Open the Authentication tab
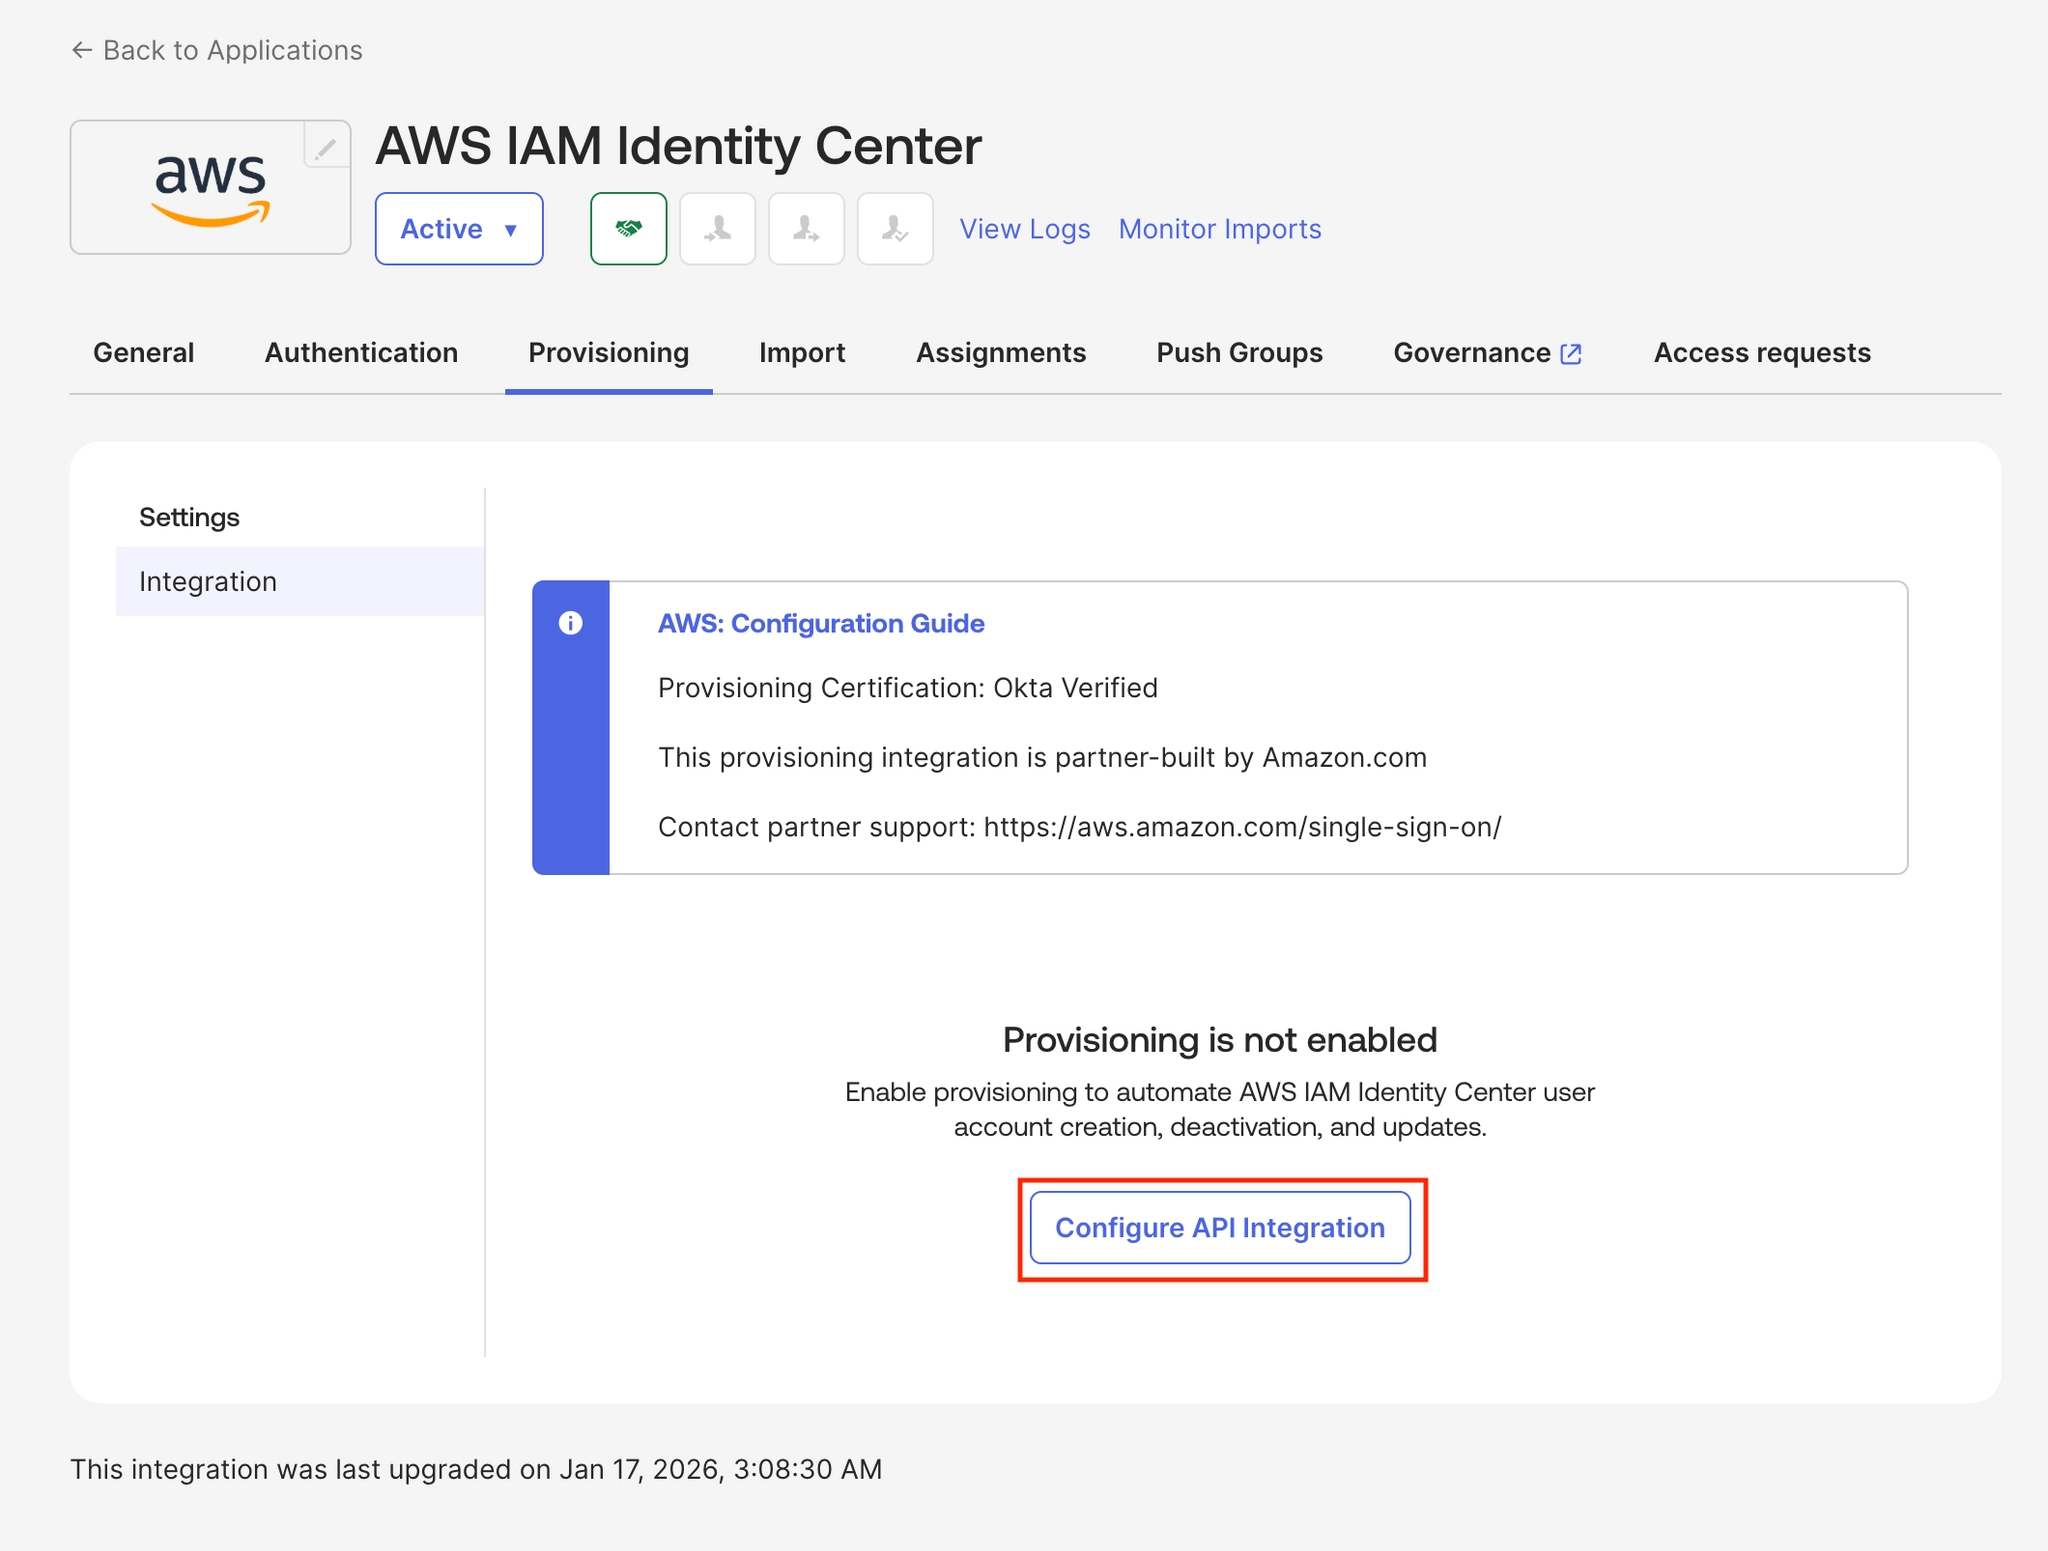The image size is (2048, 1551). pos(361,353)
